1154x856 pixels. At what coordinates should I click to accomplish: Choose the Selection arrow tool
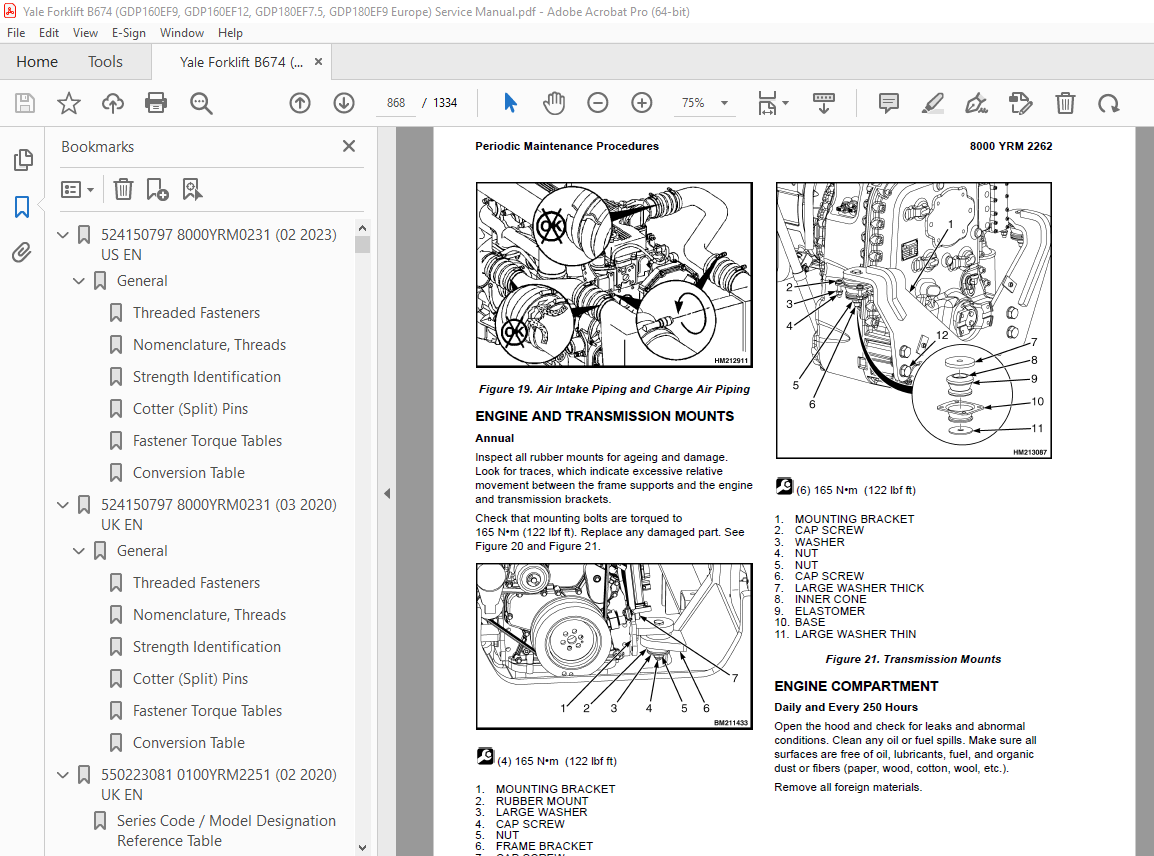click(510, 103)
